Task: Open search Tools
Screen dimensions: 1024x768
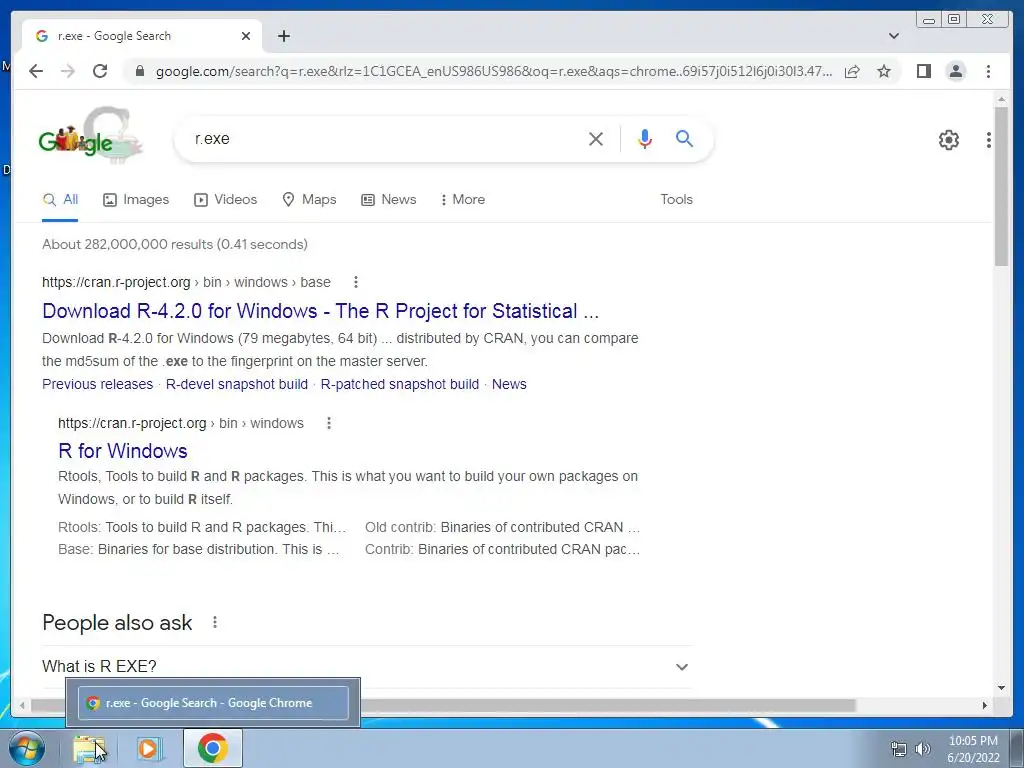Action: pyautogui.click(x=676, y=200)
